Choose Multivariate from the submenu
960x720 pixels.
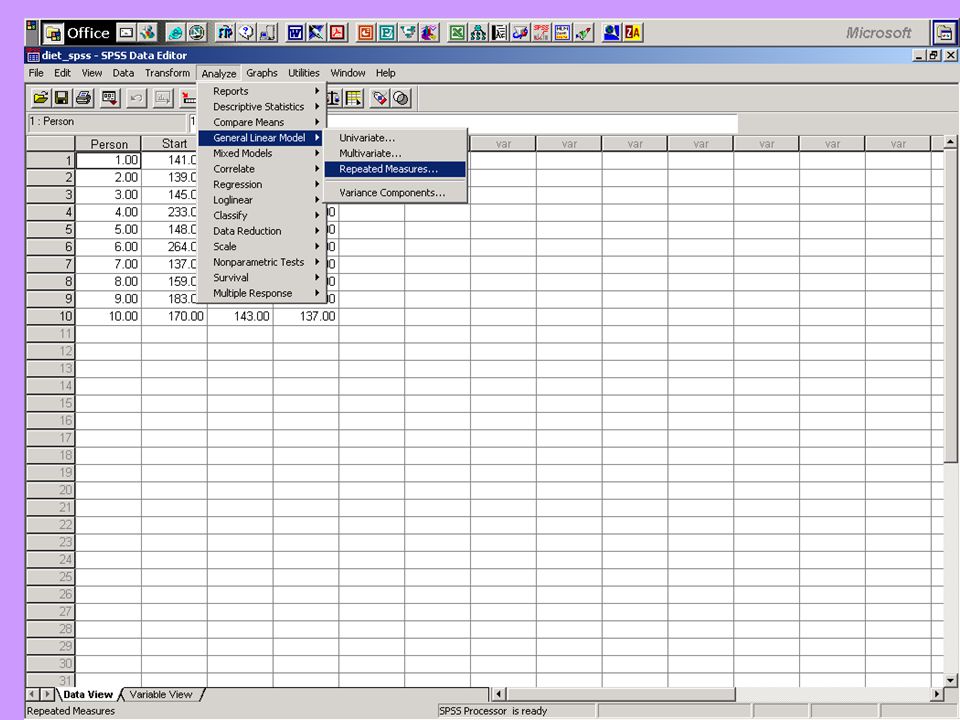(395, 153)
